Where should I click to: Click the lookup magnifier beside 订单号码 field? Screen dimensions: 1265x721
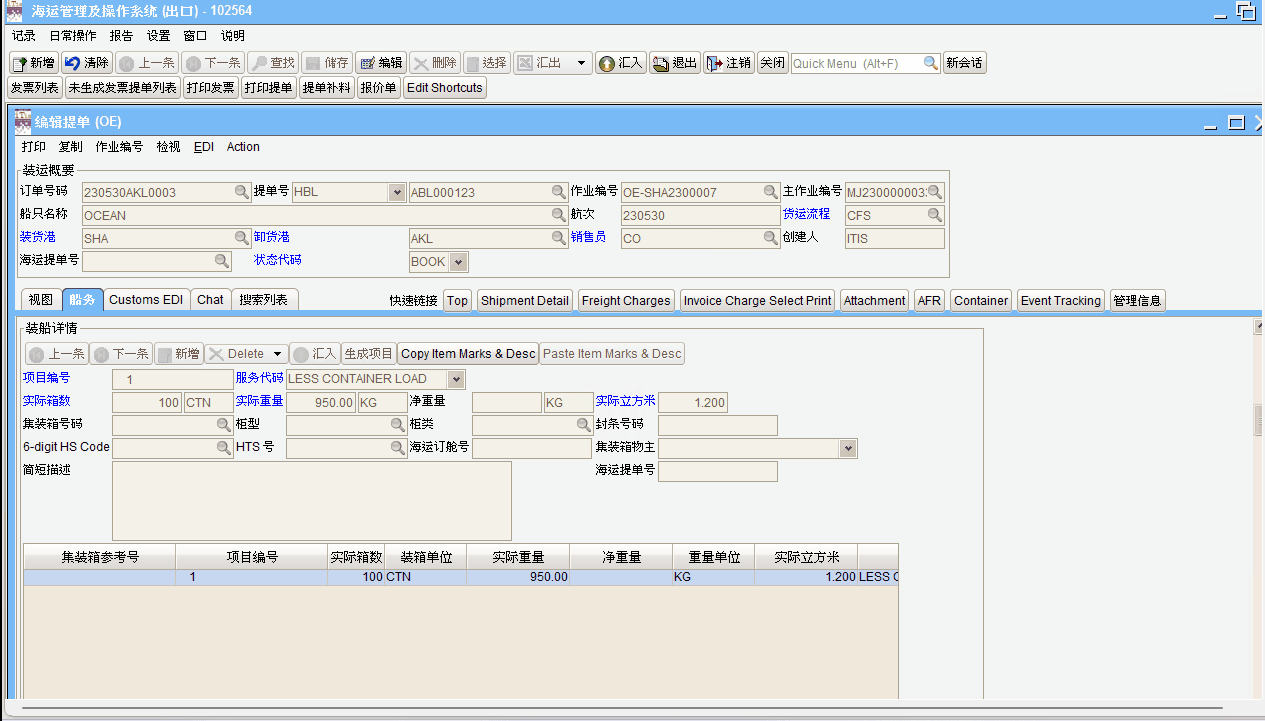pos(242,192)
